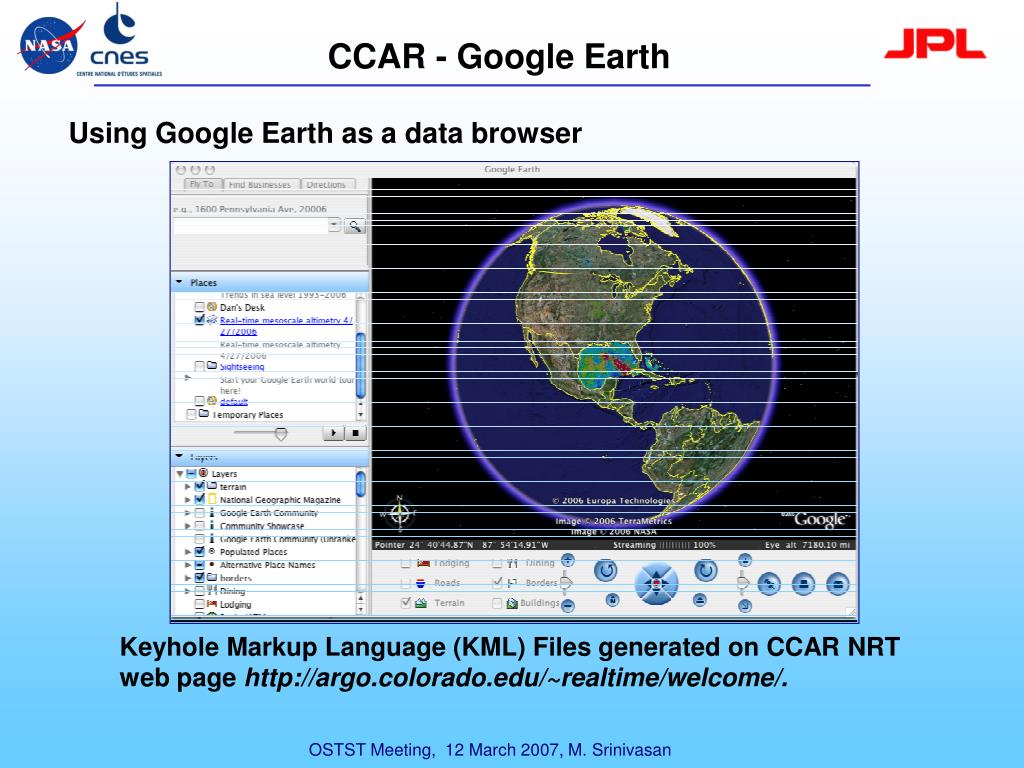Image resolution: width=1024 pixels, height=768 pixels.
Task: Open the Sightseeing link
Action: point(242,366)
